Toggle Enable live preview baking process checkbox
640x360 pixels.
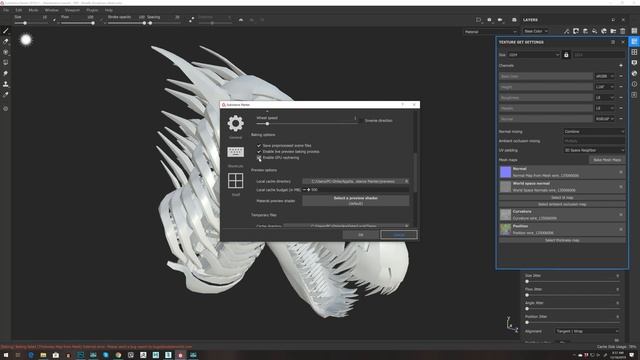(259, 151)
